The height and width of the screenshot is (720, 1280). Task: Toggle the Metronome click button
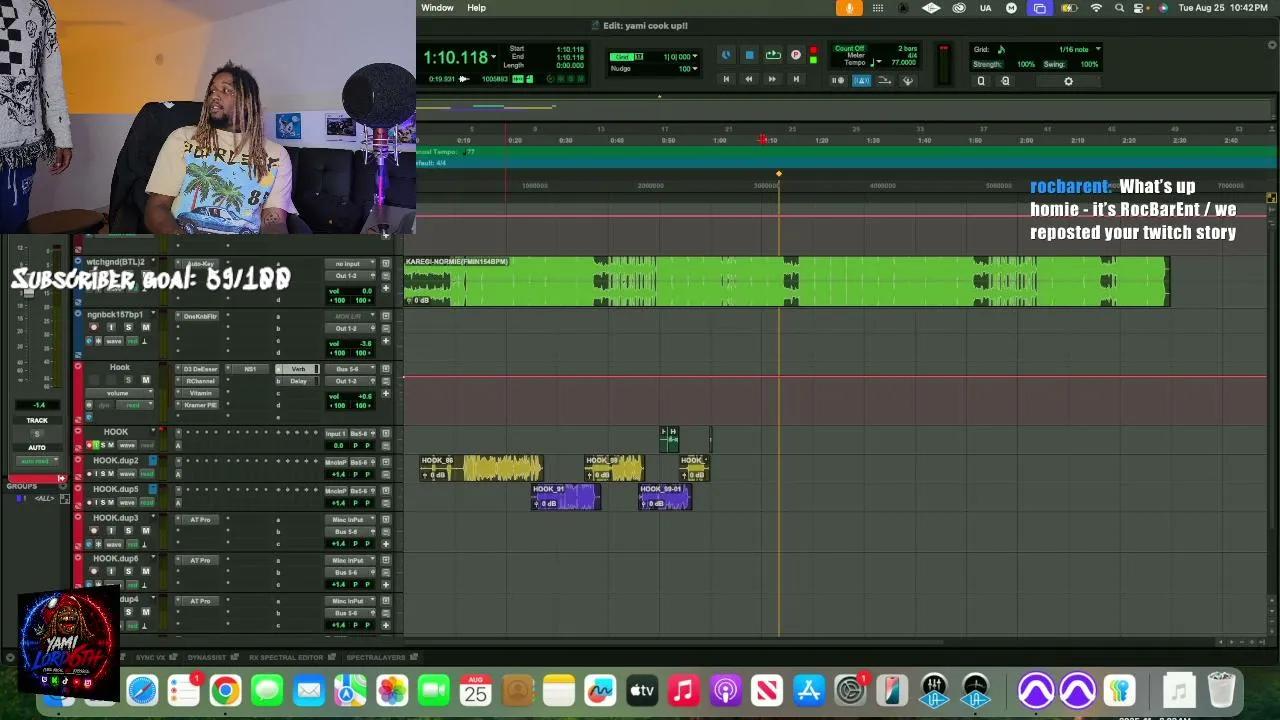(861, 81)
